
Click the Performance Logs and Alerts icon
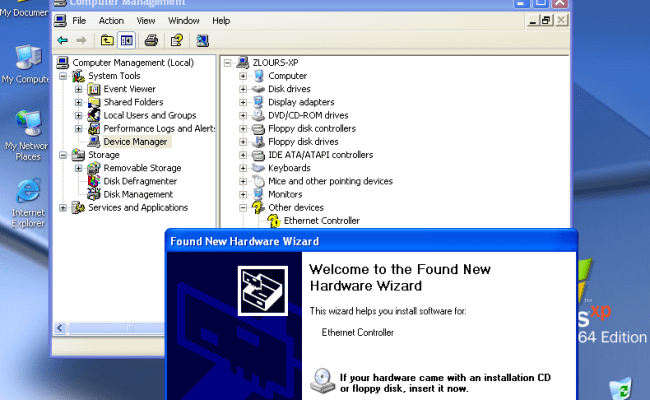[94, 128]
